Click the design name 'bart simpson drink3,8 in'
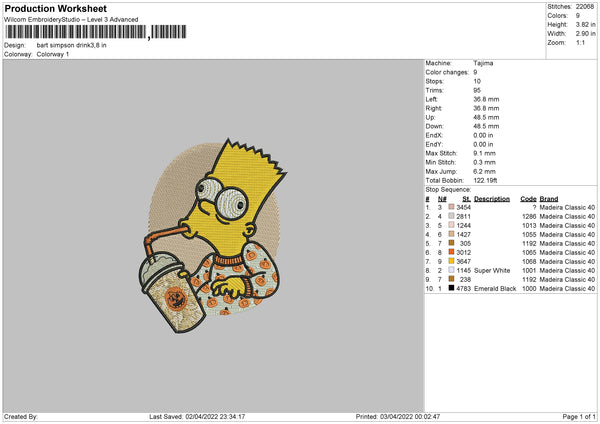Screen dimensions: 600x424 [72, 45]
